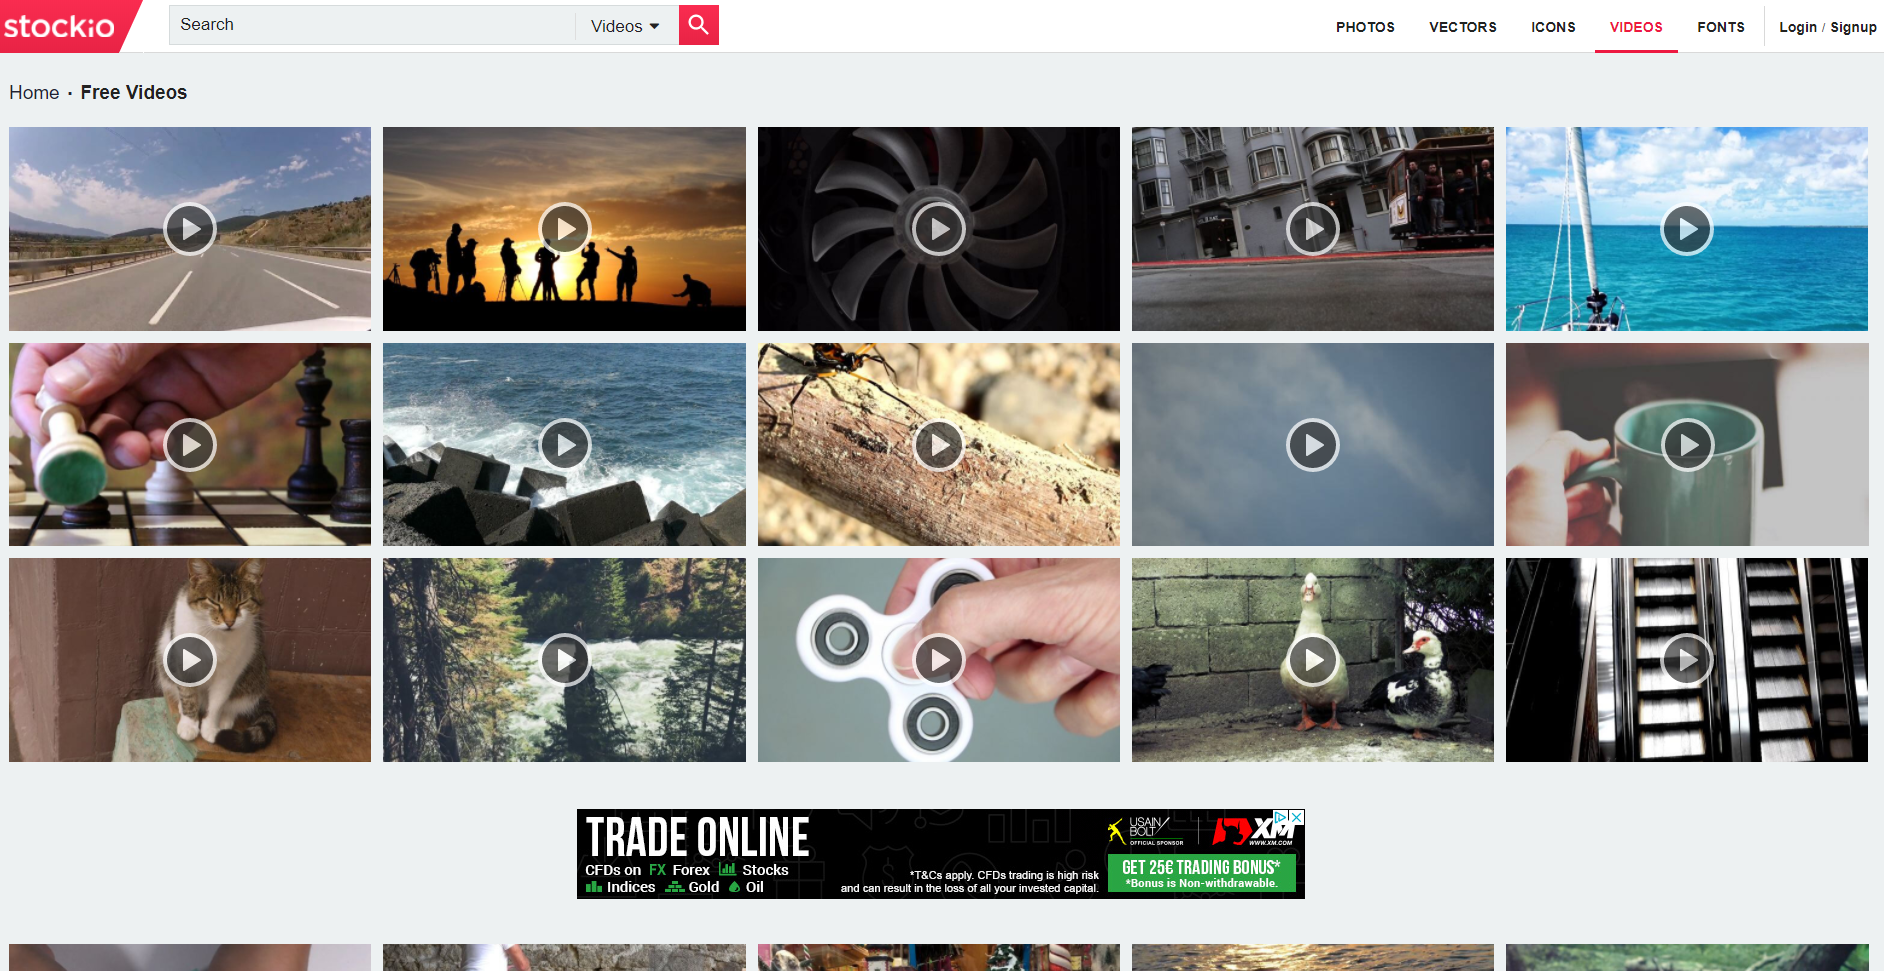Expand the Videos search category dropdown
This screenshot has height=971, width=1884.
click(626, 26)
